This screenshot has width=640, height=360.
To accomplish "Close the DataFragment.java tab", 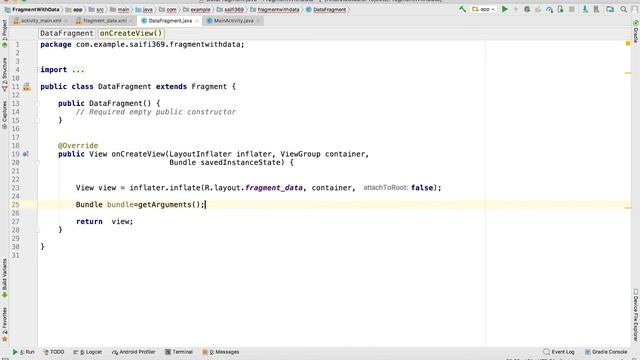I will point(197,21).
